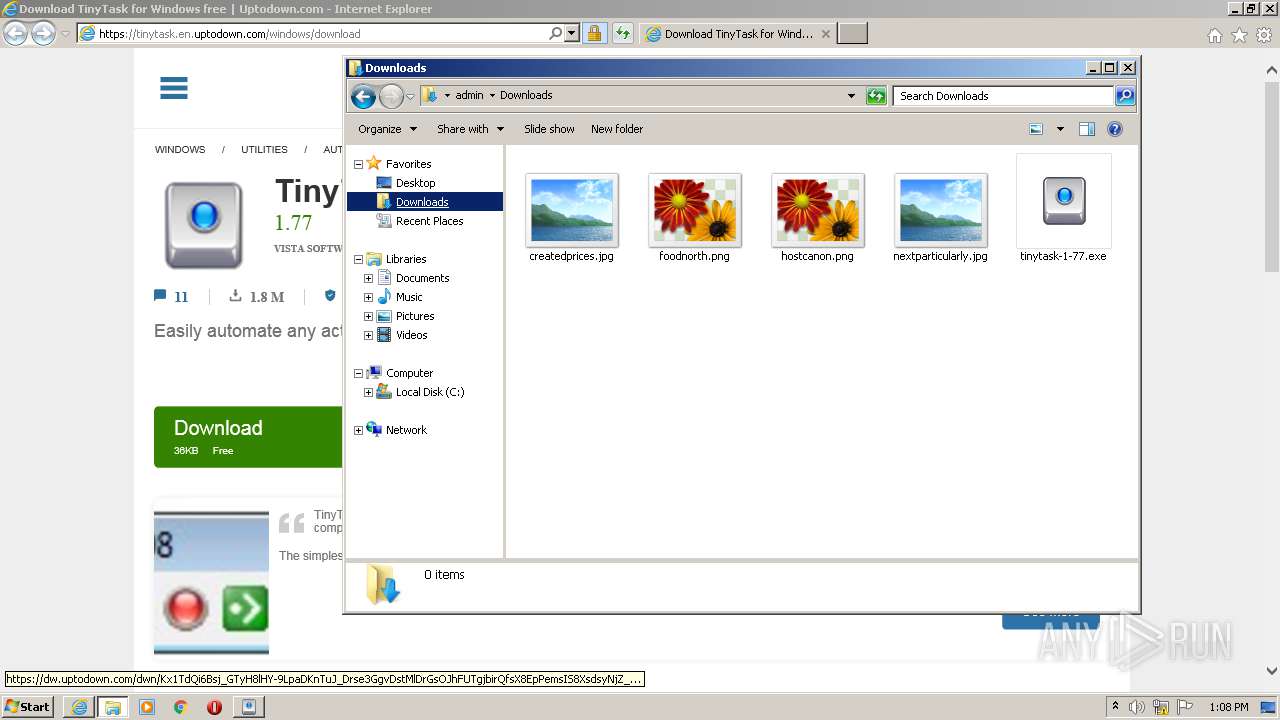The width and height of the screenshot is (1280, 720).
Task: Click the IE security lock icon
Action: (594, 34)
